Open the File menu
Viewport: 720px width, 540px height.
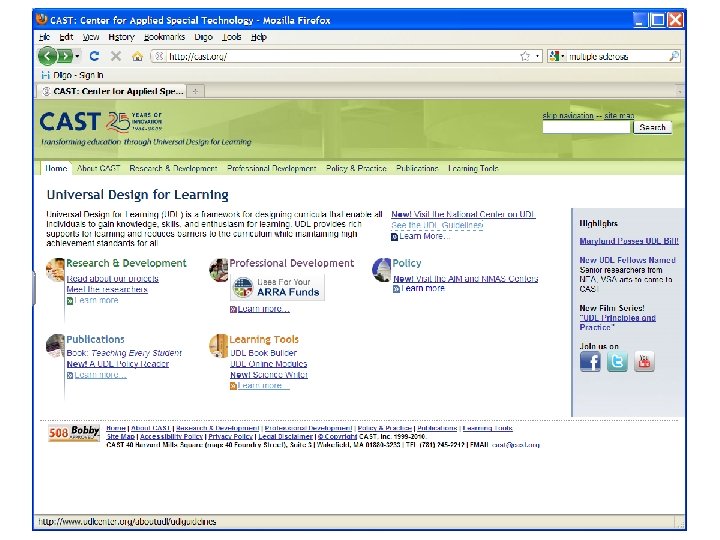(45, 37)
